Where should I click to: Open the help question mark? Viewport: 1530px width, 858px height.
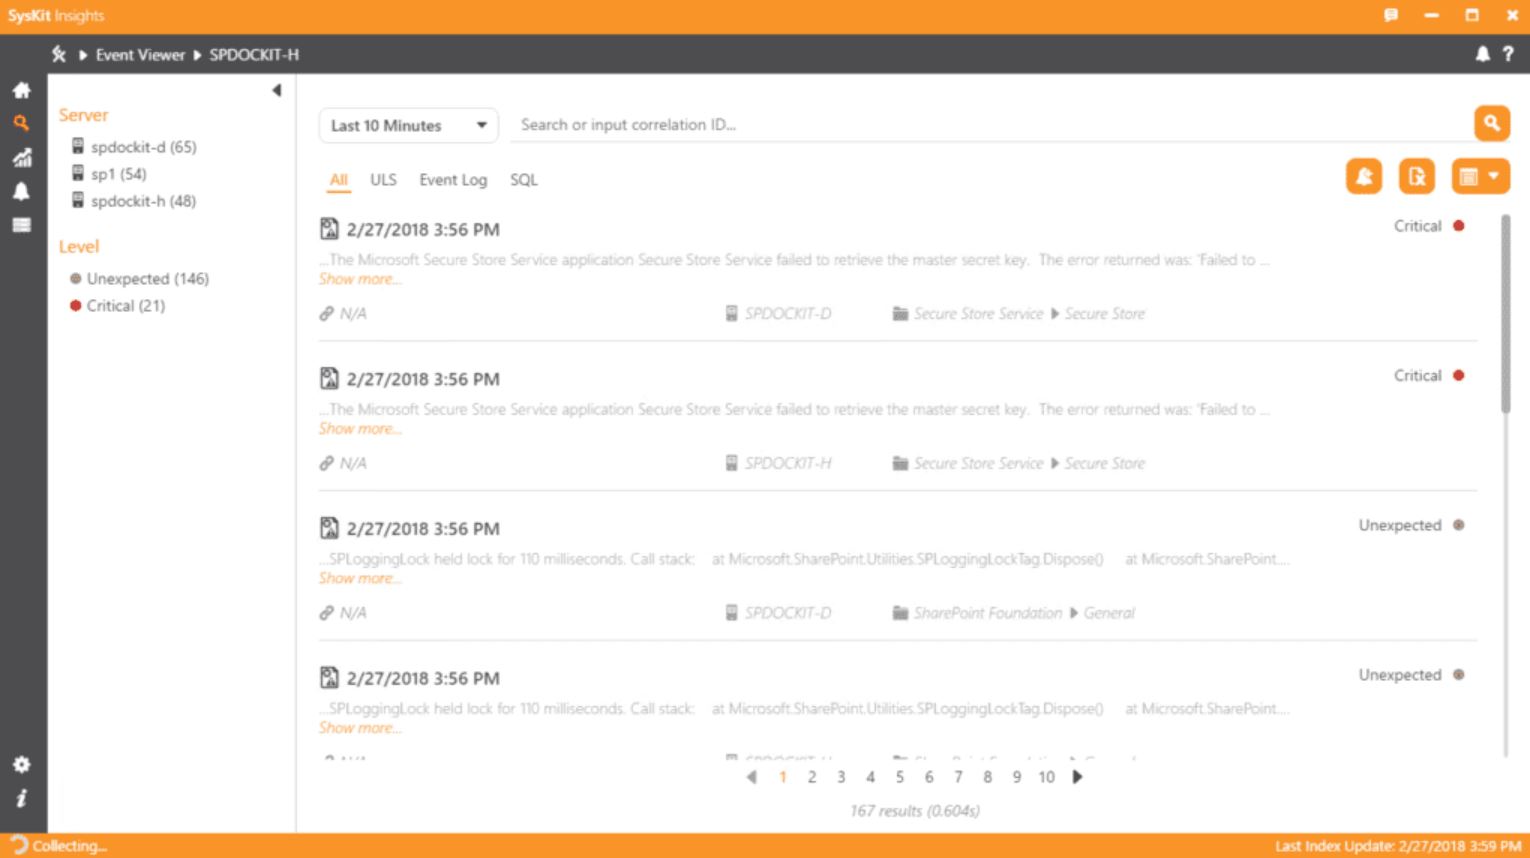[1509, 54]
